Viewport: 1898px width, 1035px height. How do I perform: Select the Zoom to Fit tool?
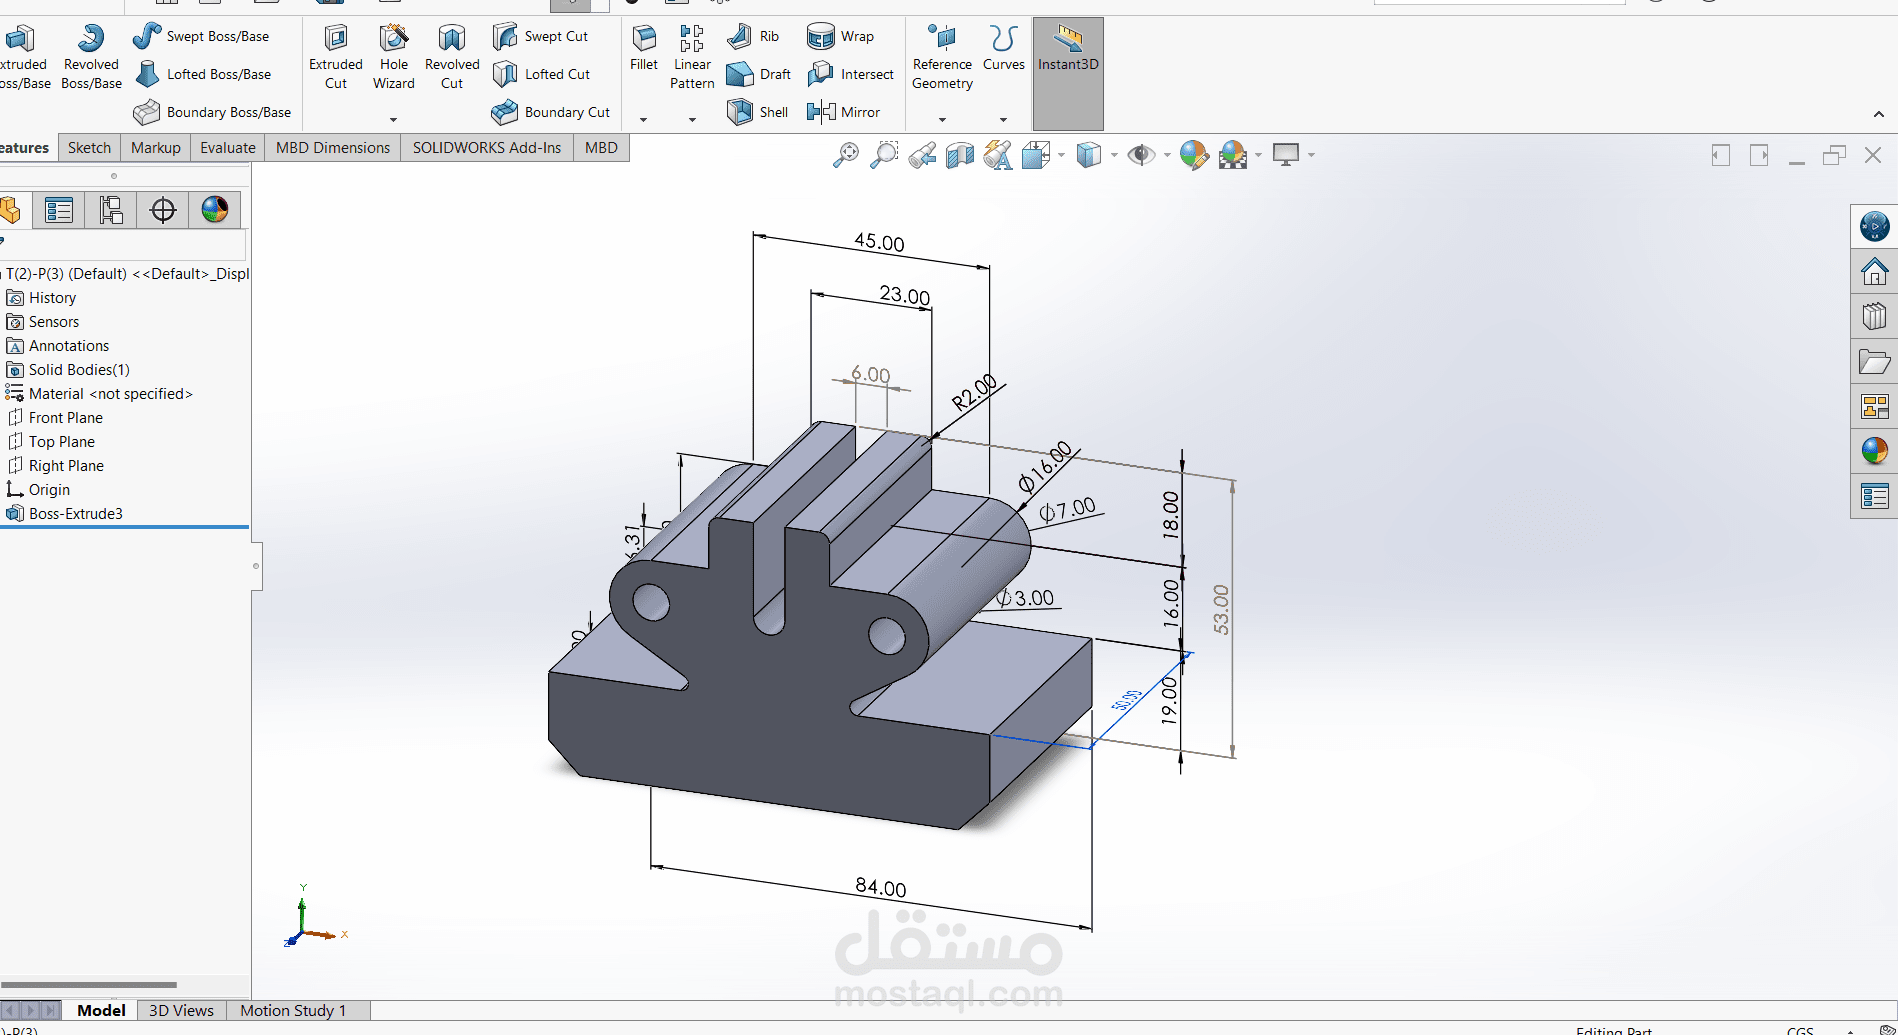[x=845, y=154]
